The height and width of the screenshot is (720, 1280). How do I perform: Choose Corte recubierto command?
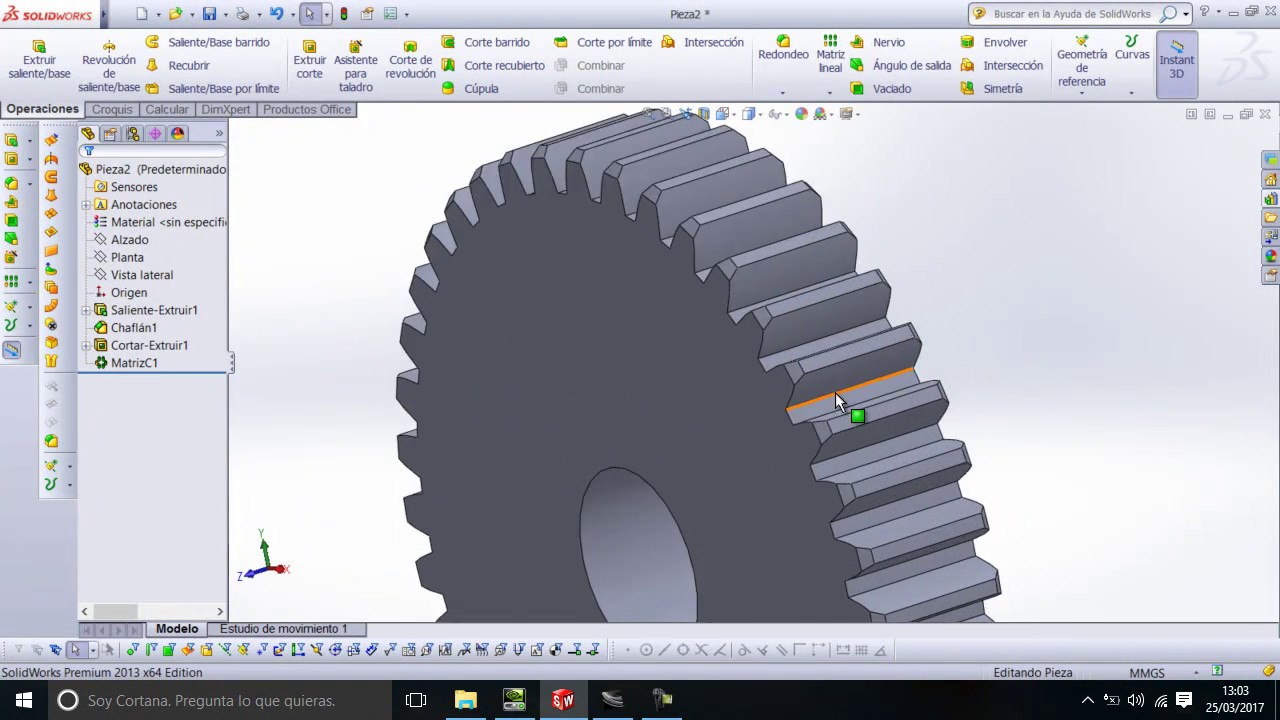pyautogui.click(x=494, y=65)
